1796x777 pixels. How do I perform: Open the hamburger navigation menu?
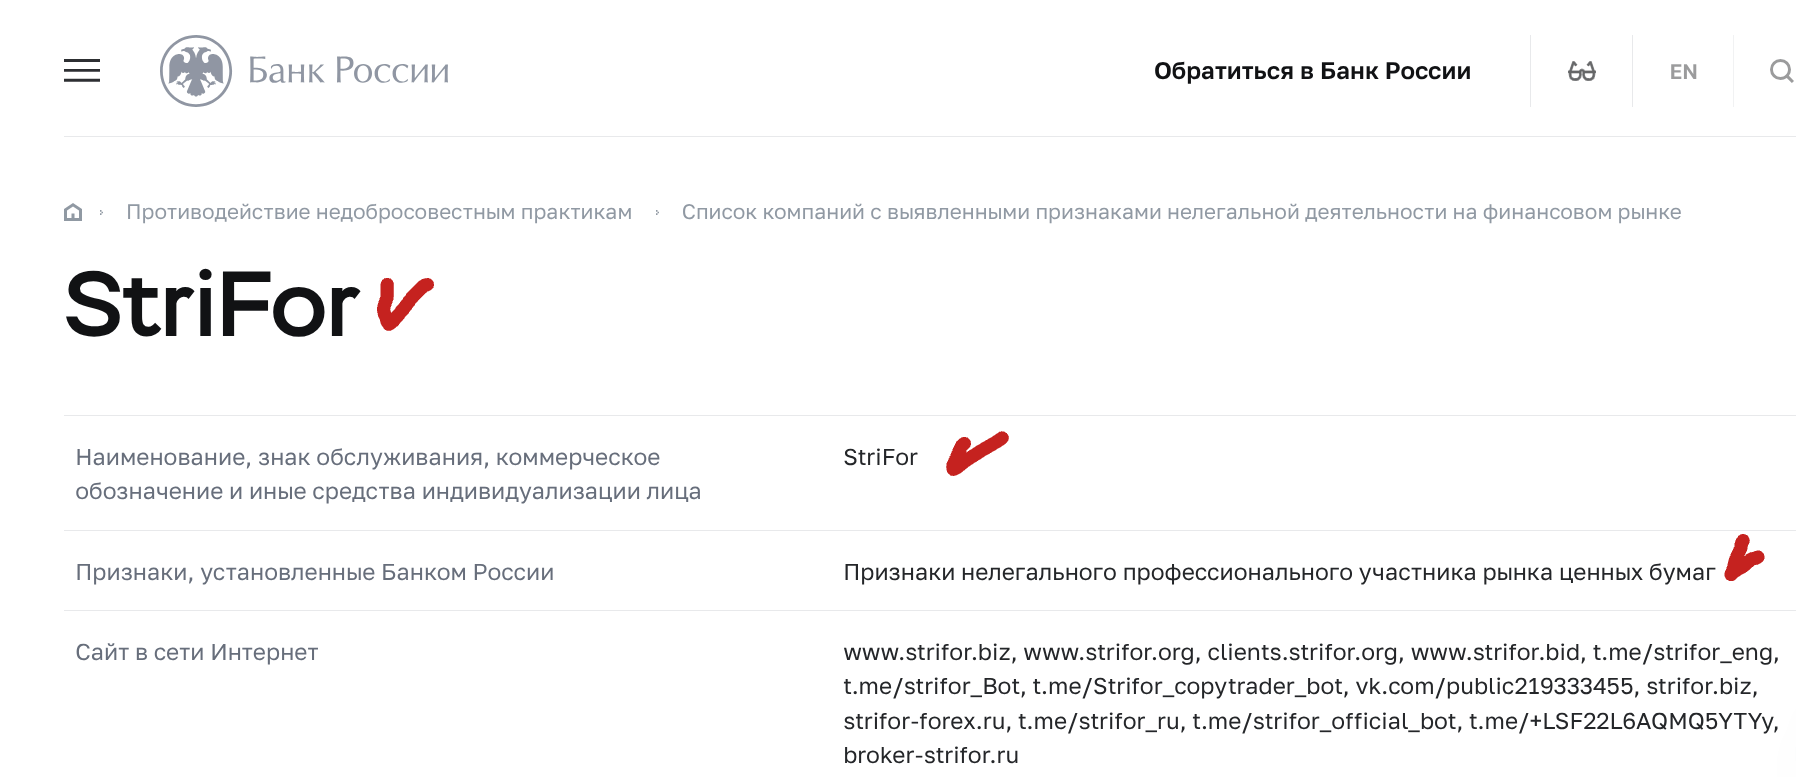point(84,70)
